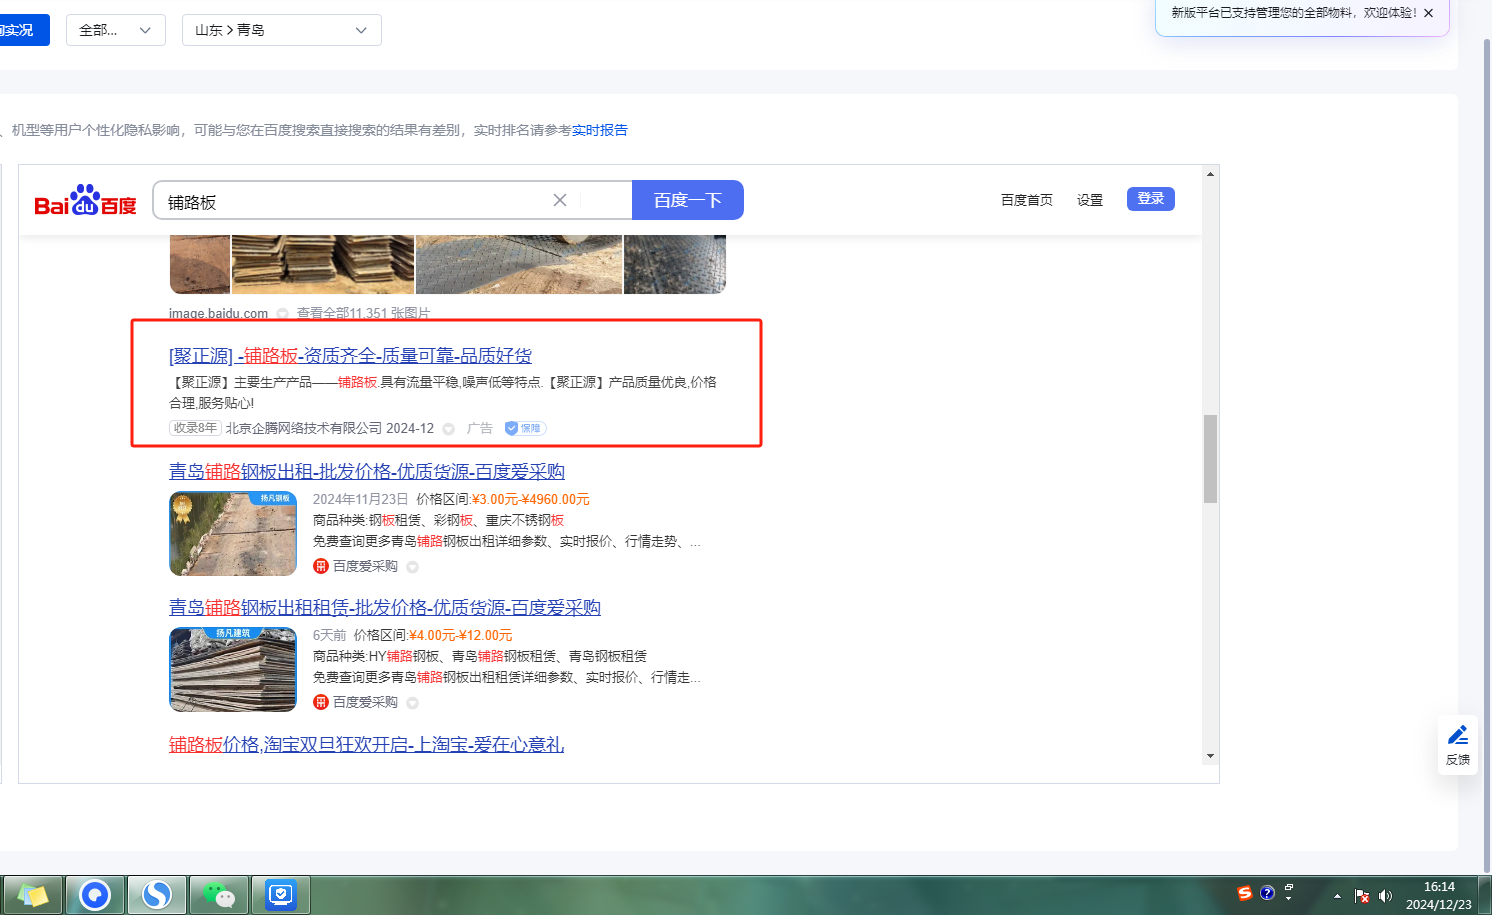Close the 新版平台 notification banner
1492x915 pixels.
coord(1428,13)
